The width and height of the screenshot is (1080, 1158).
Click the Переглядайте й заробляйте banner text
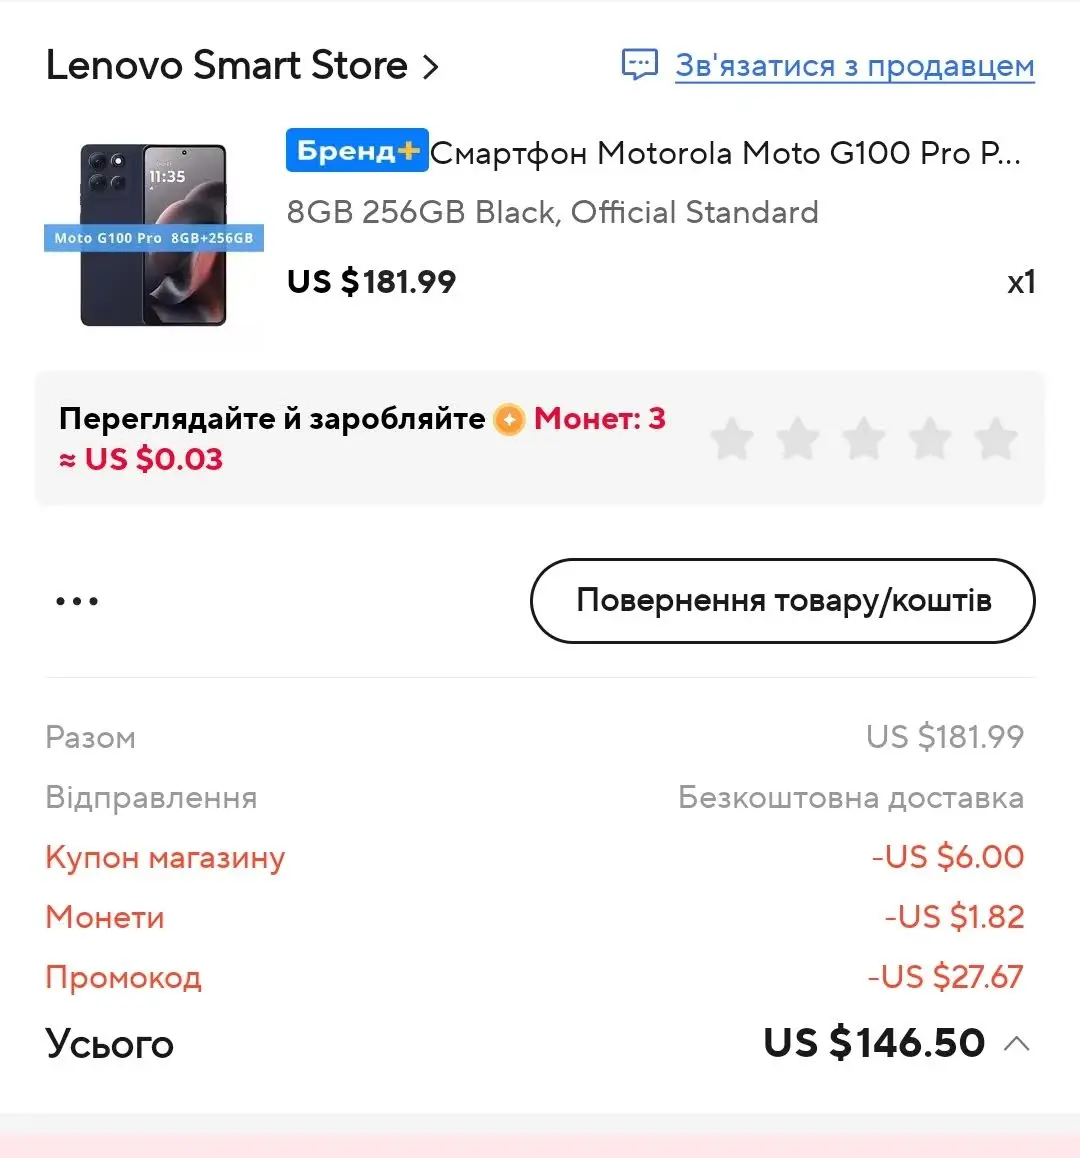point(272,419)
